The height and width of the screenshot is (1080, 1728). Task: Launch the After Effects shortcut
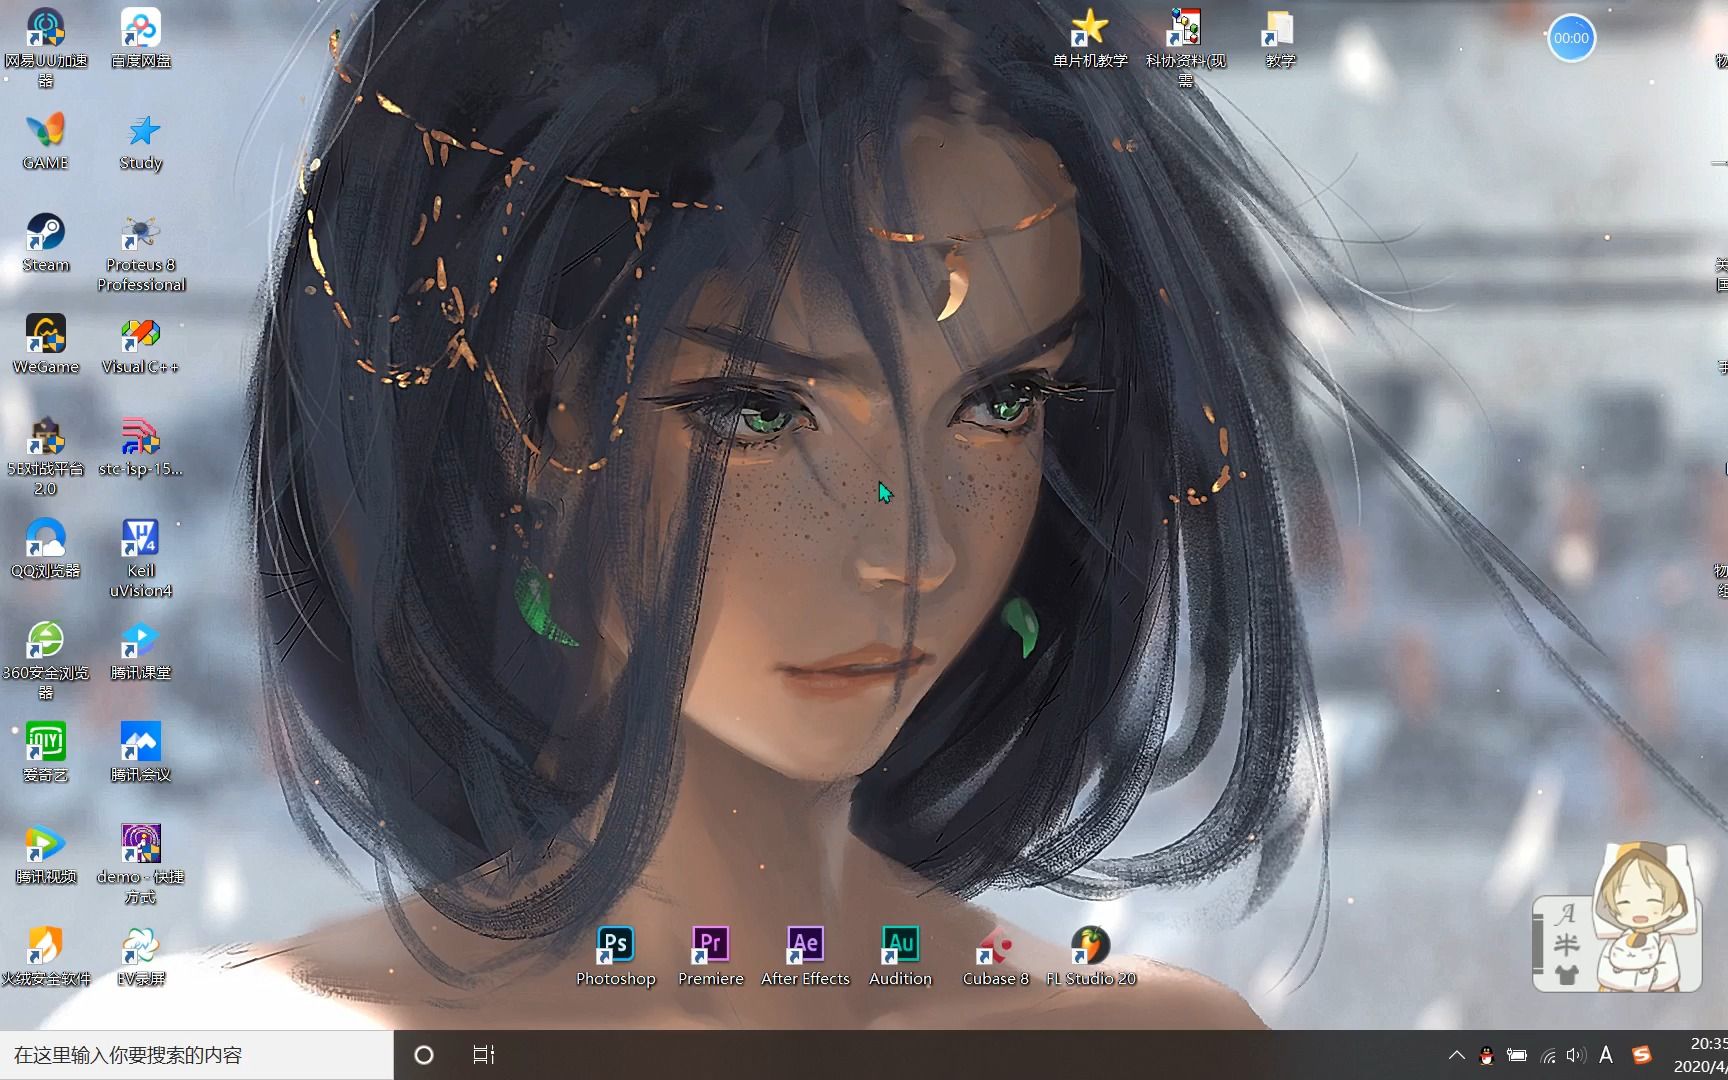pos(806,957)
